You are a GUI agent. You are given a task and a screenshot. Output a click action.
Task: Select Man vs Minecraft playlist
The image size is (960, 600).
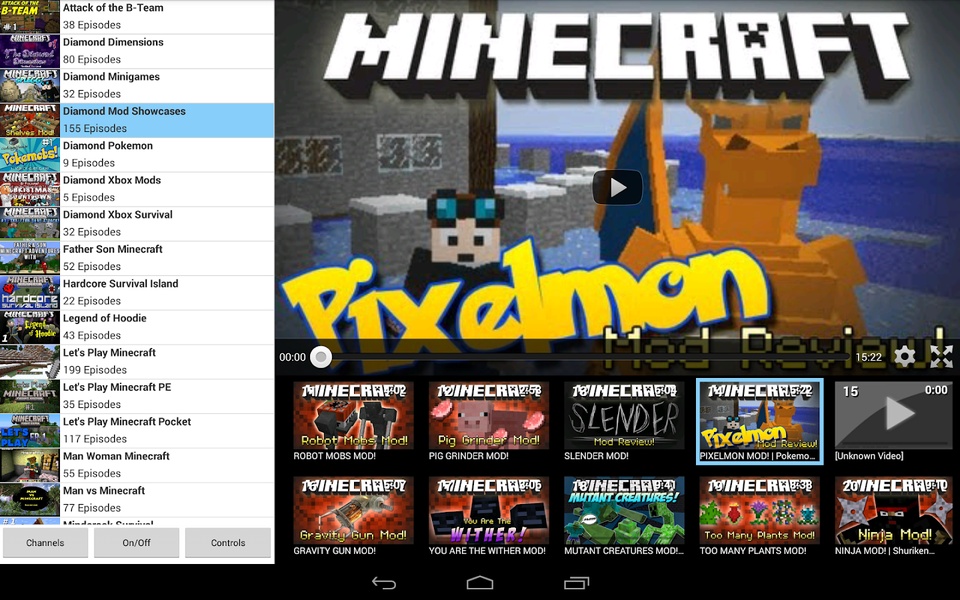pyautogui.click(x=137, y=499)
